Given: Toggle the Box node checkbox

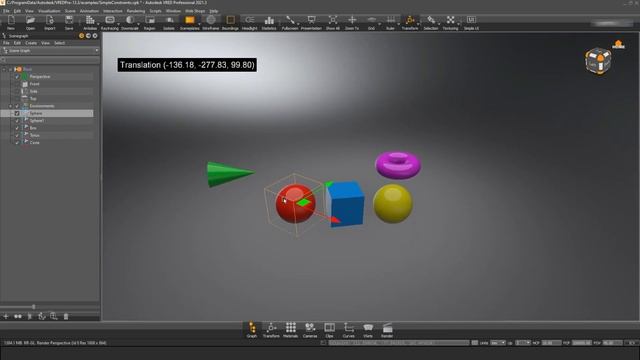Looking at the screenshot, I should click(17, 128).
